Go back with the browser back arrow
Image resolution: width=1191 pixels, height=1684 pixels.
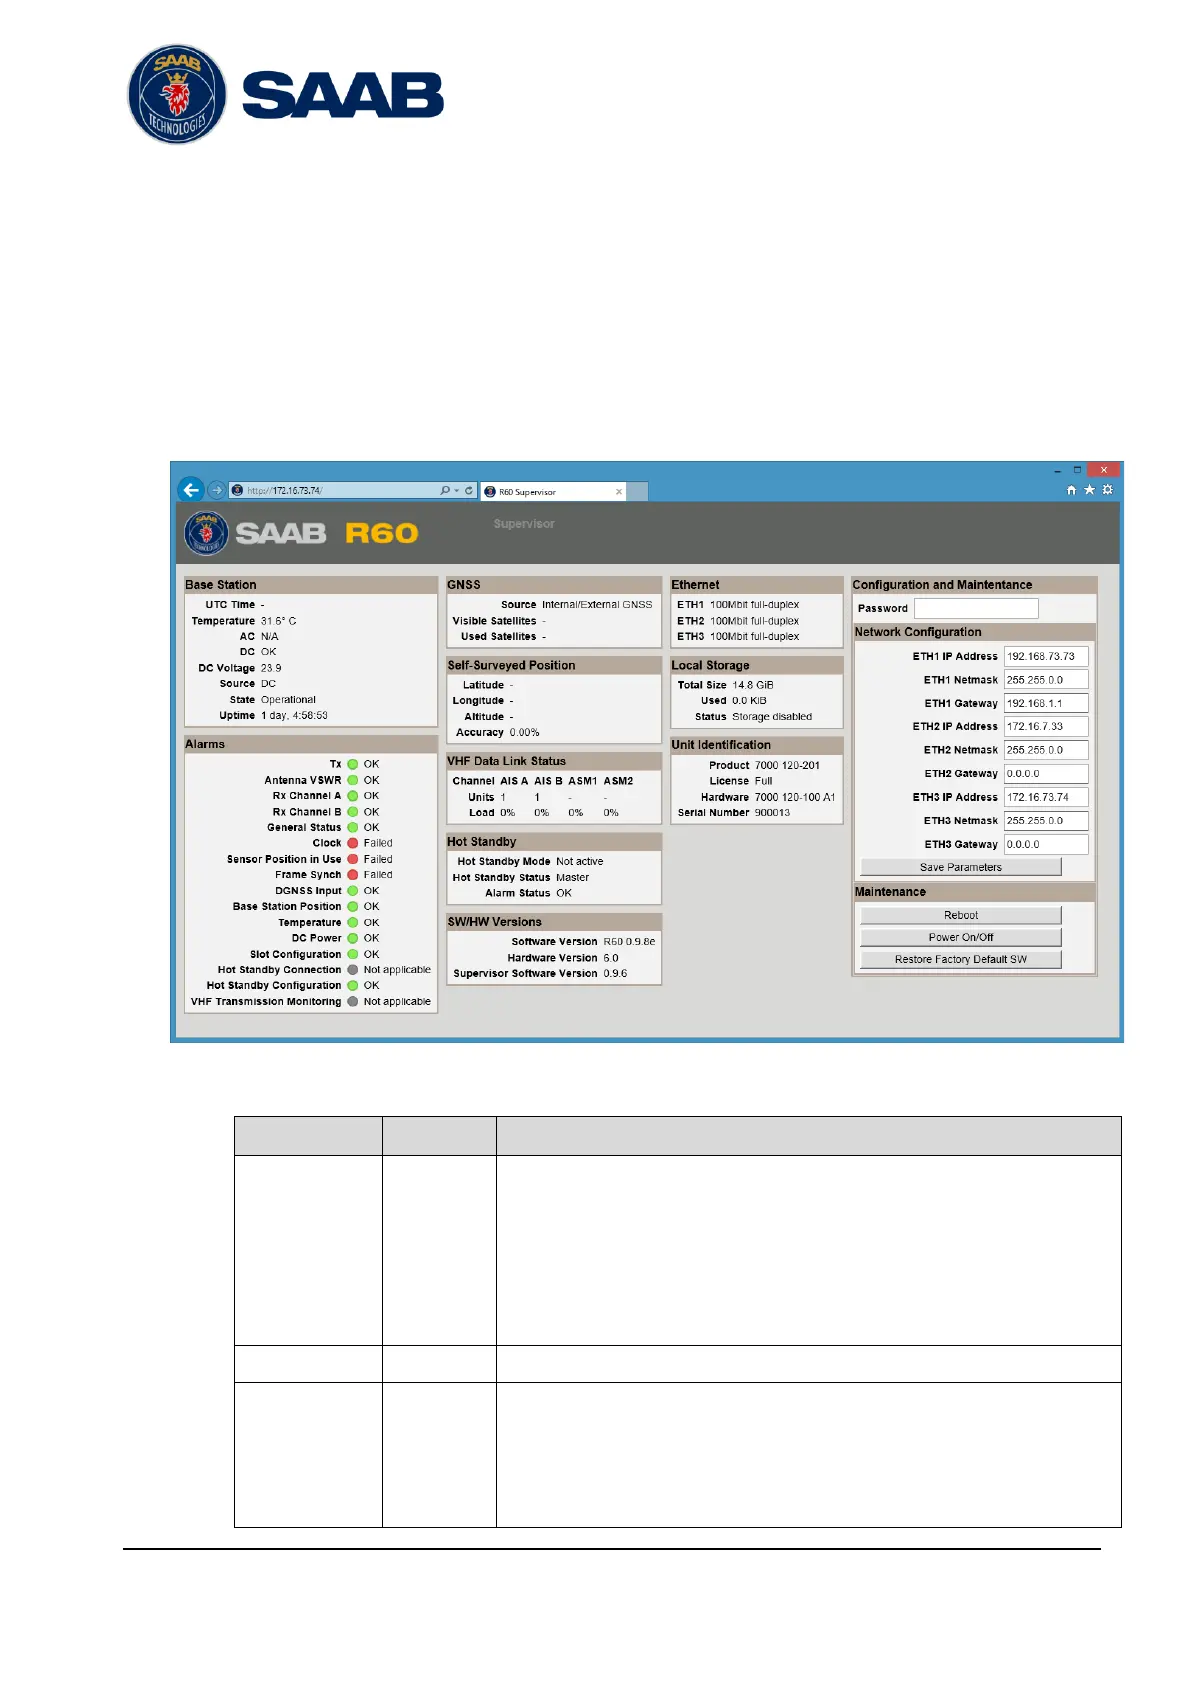click(x=191, y=490)
